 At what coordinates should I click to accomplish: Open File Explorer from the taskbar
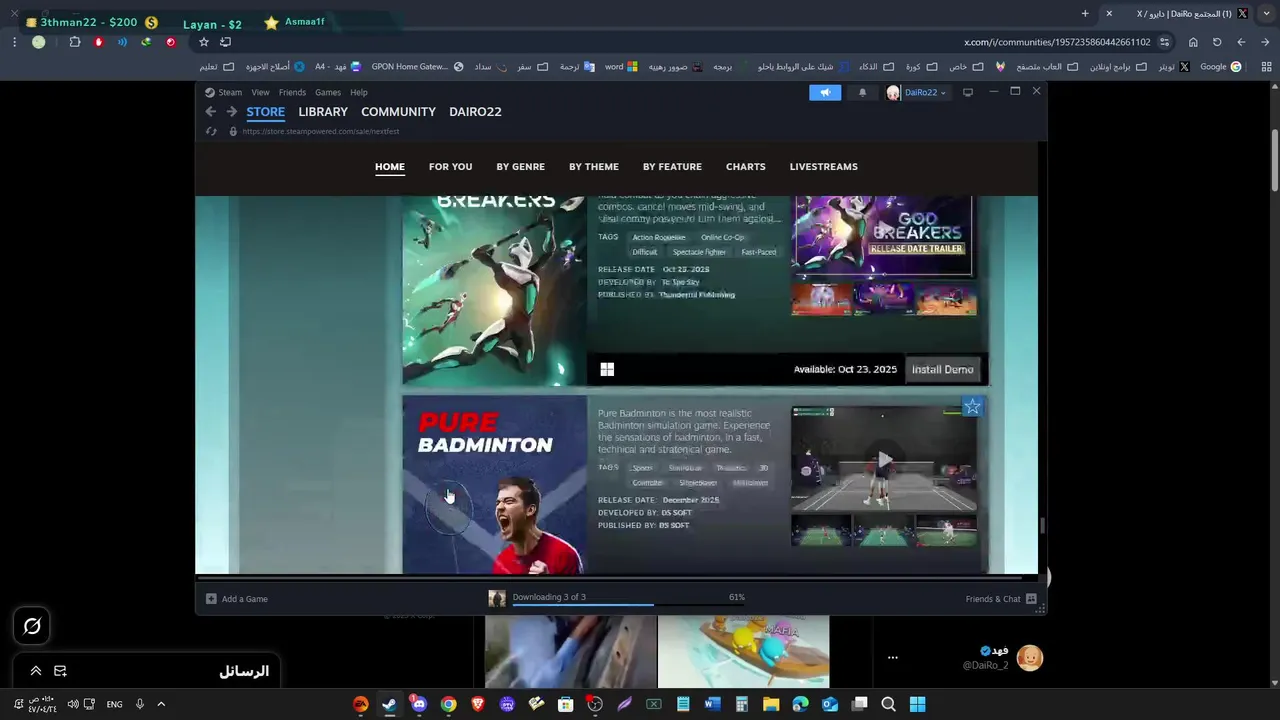[771, 704]
